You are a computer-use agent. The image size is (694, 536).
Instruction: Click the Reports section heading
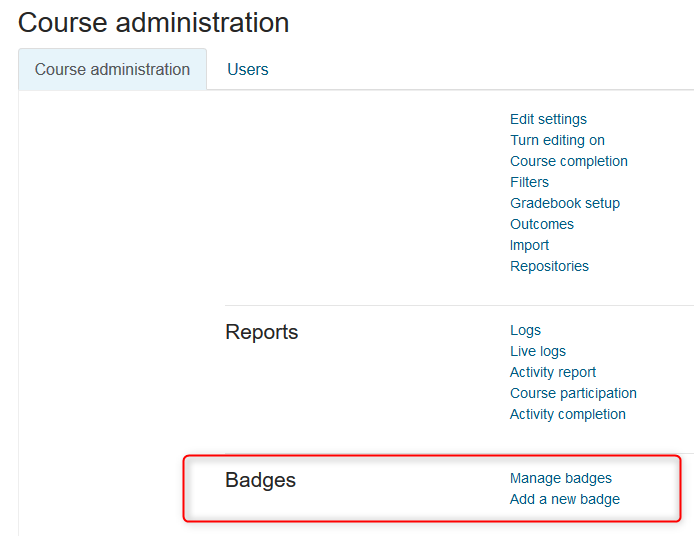(262, 332)
